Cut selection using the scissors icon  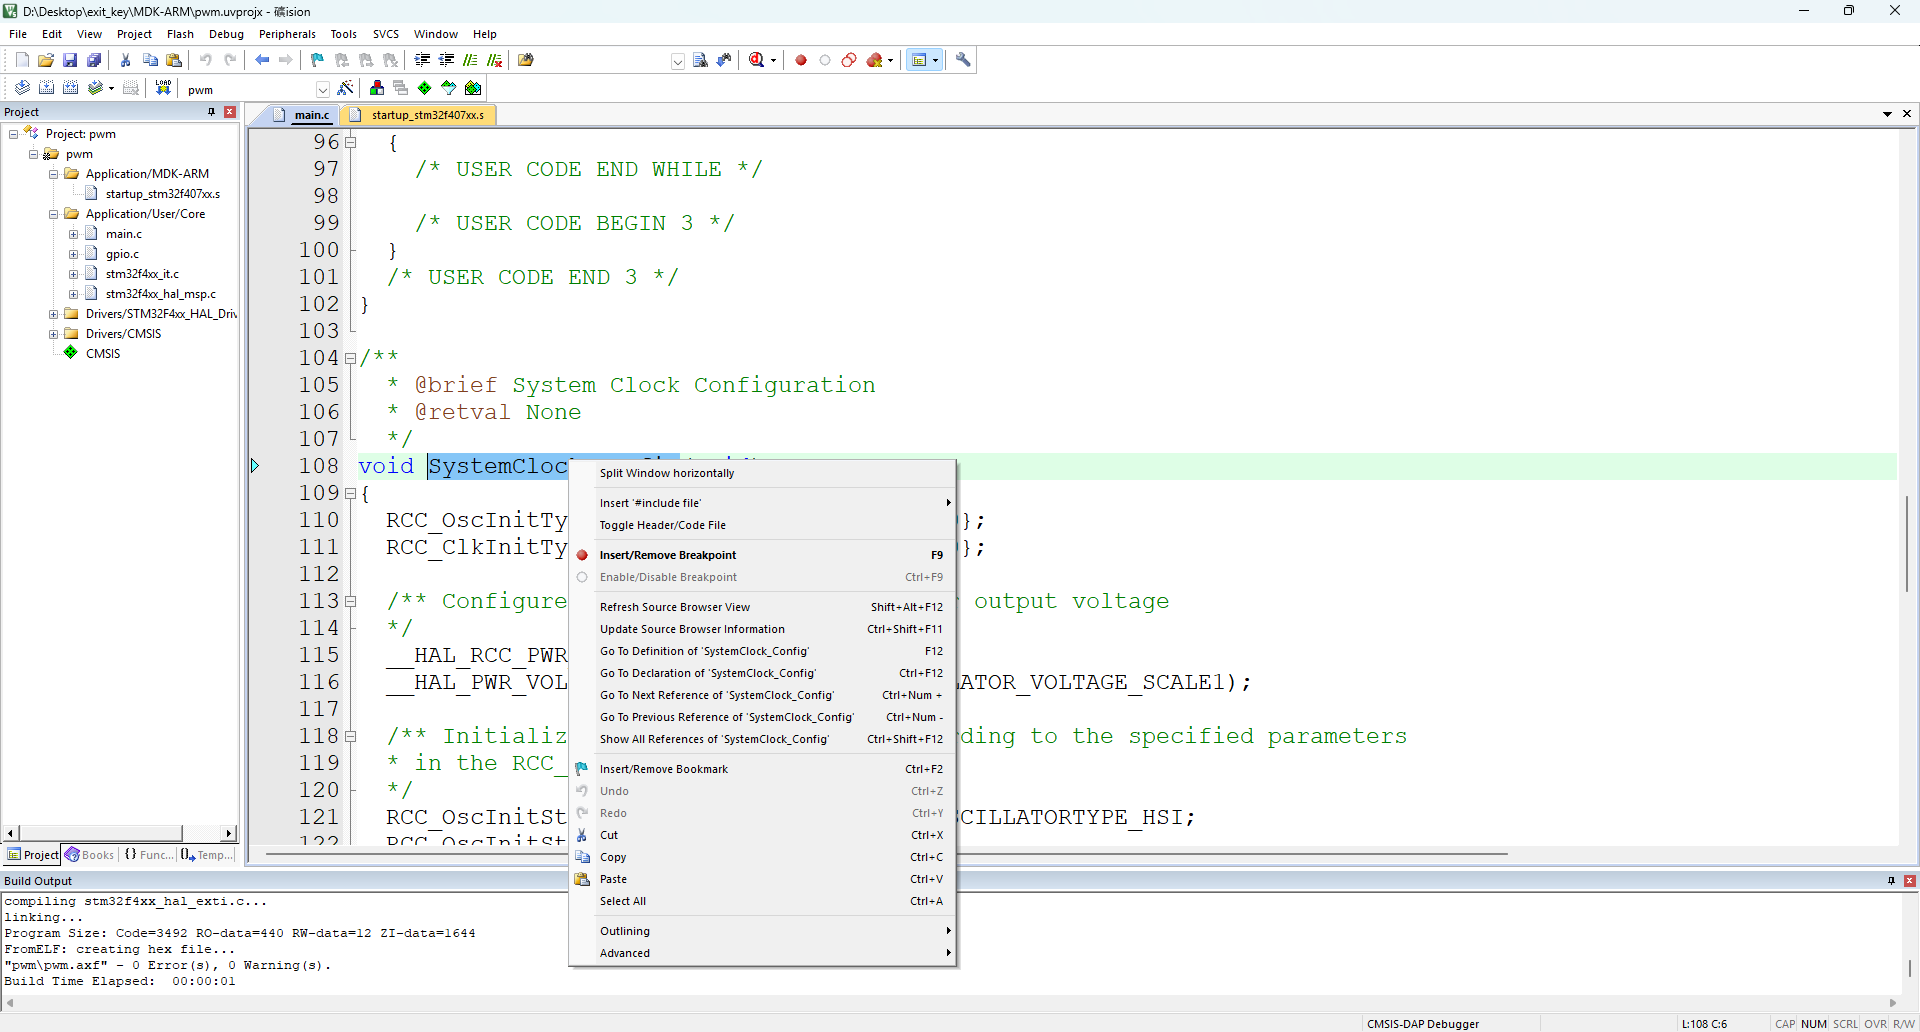point(126,60)
